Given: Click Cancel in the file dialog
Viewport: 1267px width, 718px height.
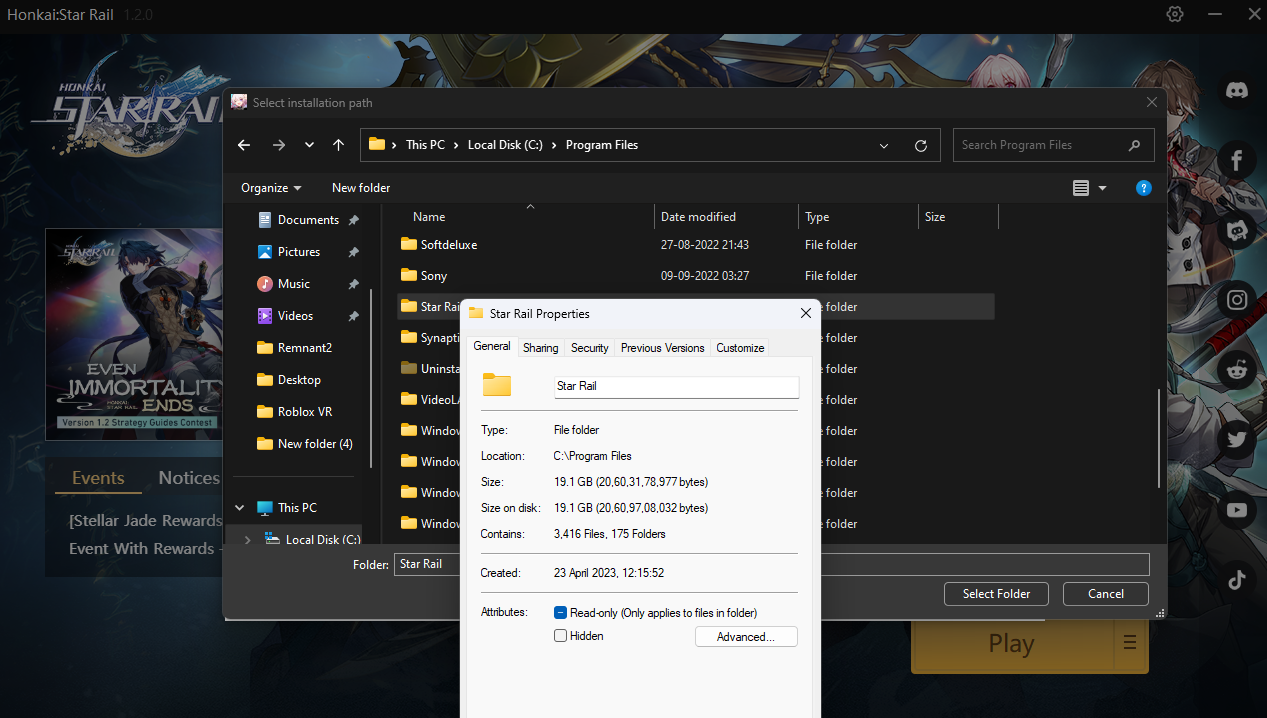Looking at the screenshot, I should pos(1106,594).
